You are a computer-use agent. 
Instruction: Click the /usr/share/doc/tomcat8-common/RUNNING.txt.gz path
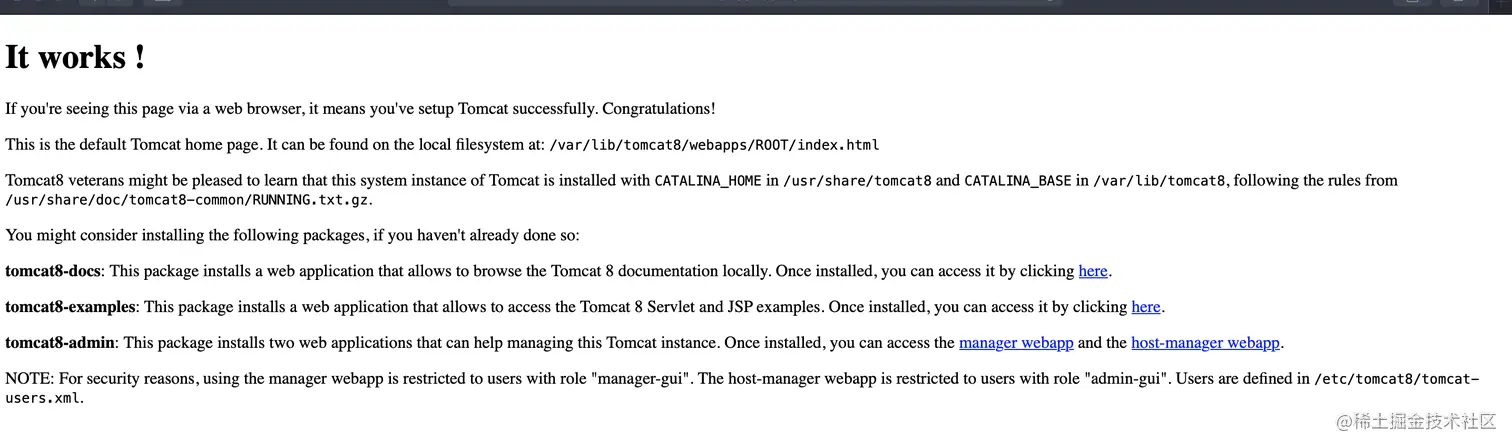[x=187, y=199]
